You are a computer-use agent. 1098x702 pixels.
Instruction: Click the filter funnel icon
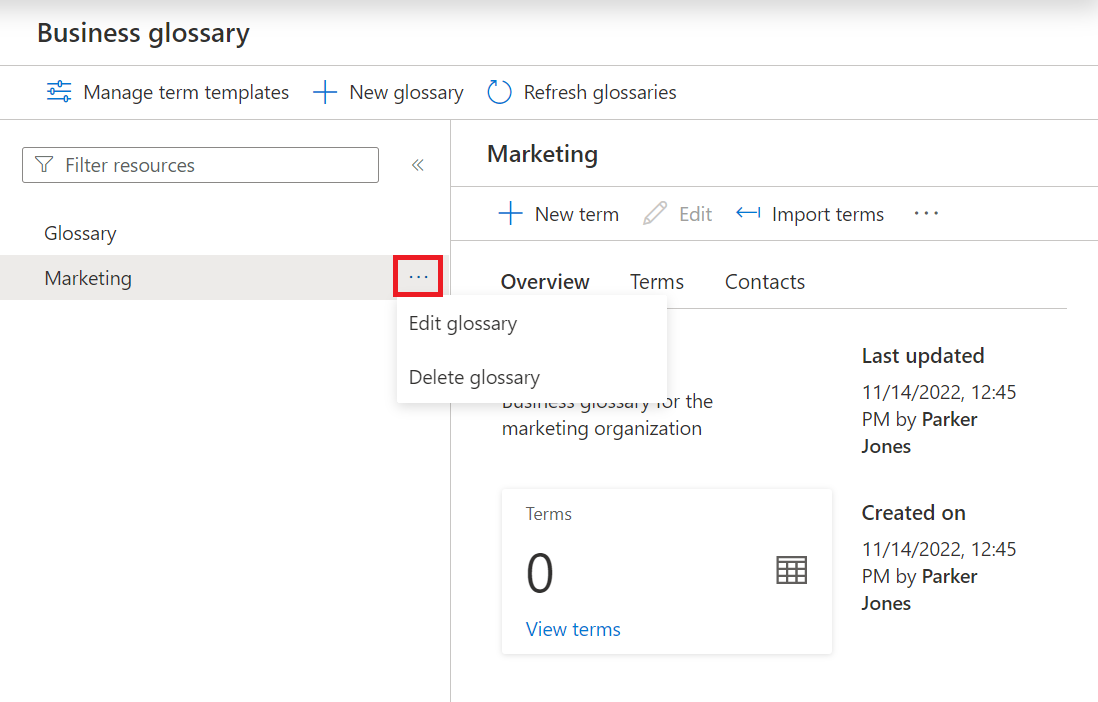pyautogui.click(x=43, y=165)
